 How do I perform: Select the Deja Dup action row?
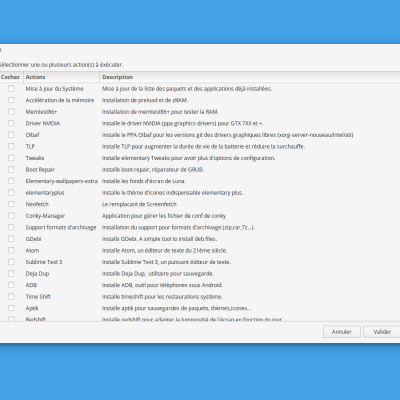(x=200, y=273)
